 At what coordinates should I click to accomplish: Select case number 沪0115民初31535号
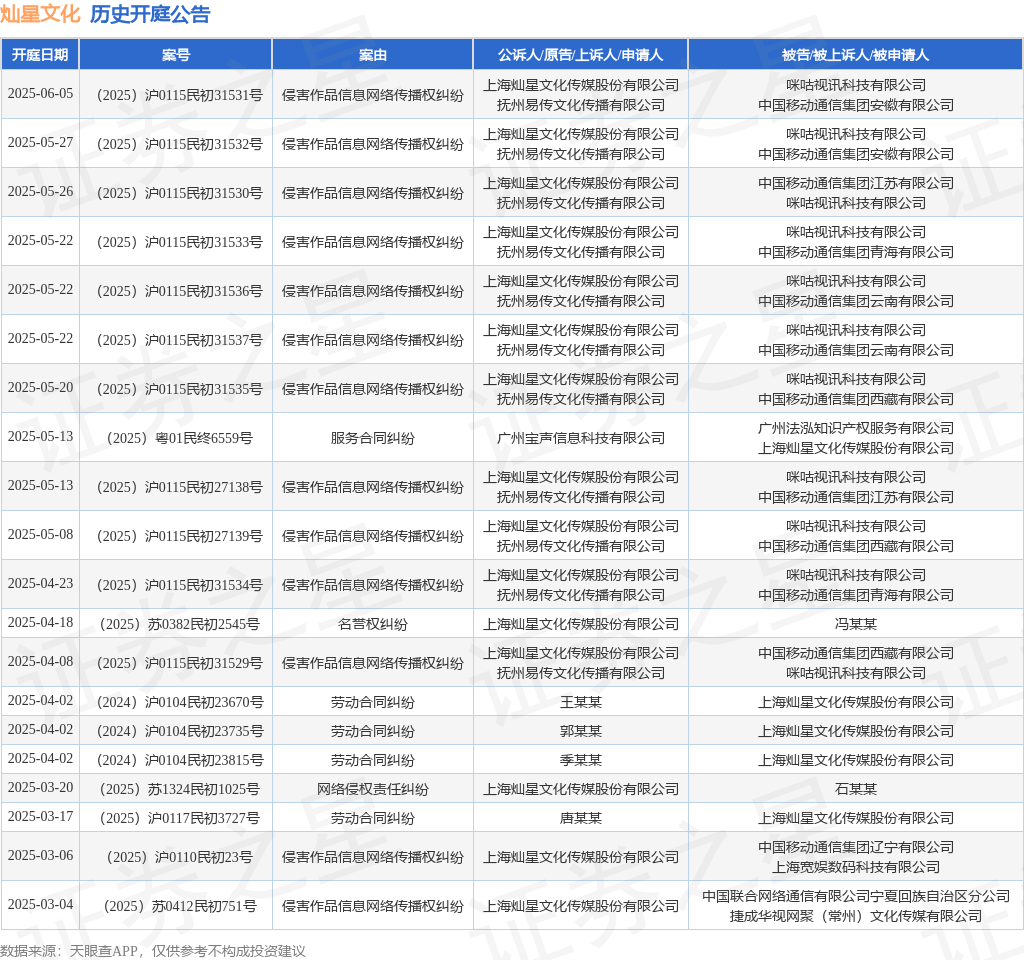tap(180, 389)
